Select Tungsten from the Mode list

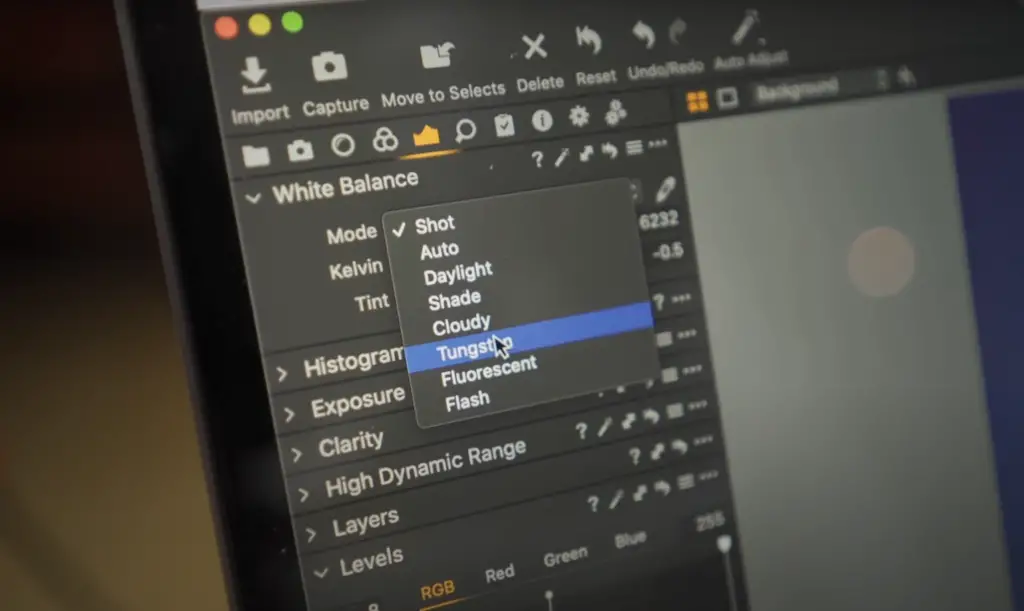[x=474, y=349]
